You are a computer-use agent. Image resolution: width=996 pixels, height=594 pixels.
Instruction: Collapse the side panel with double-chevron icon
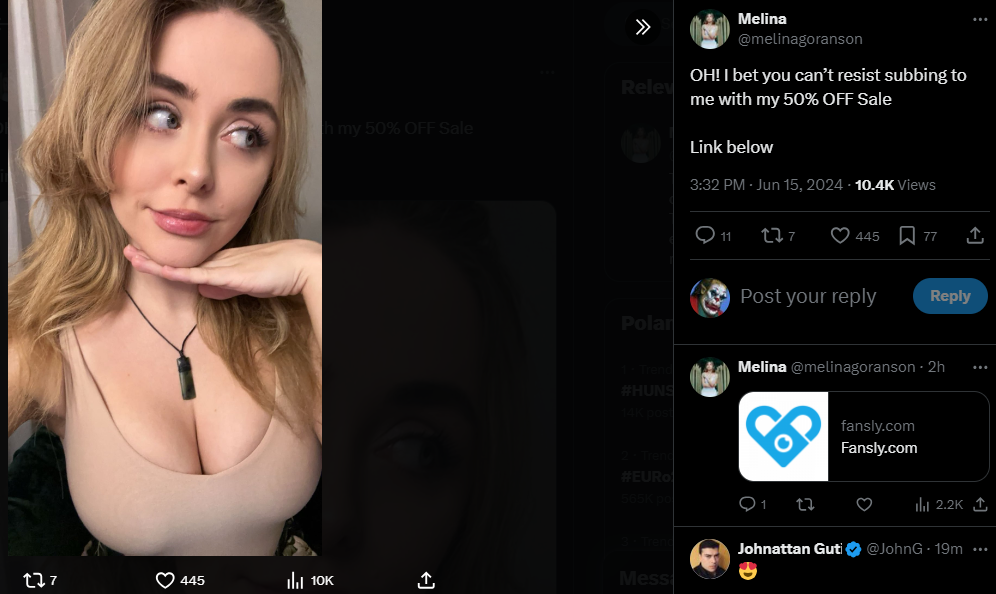[643, 27]
